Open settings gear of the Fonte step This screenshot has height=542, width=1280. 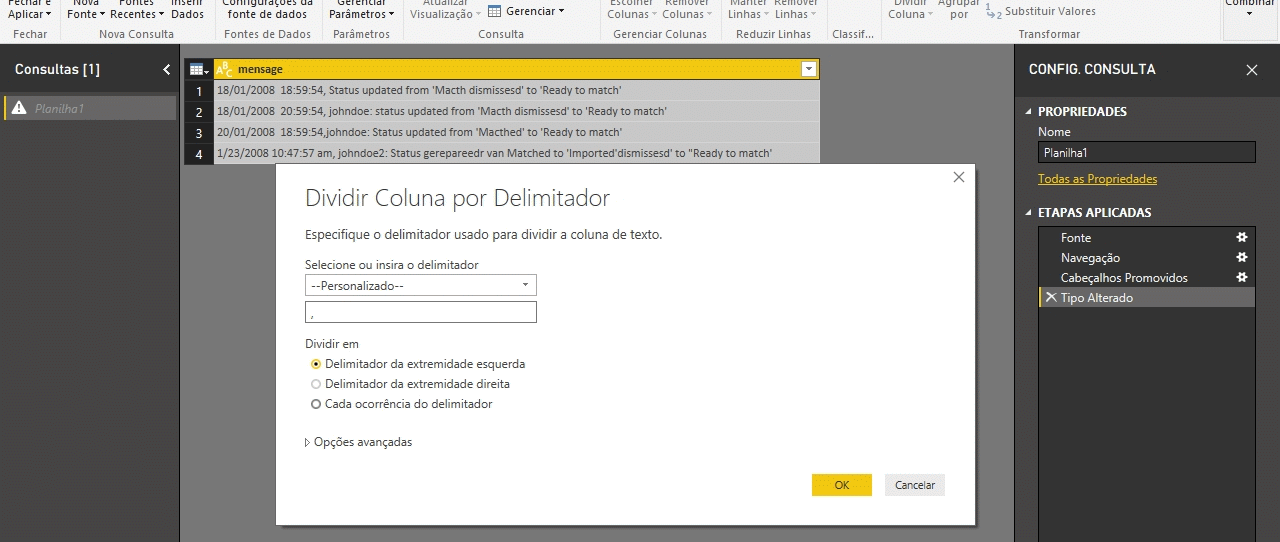1242,237
